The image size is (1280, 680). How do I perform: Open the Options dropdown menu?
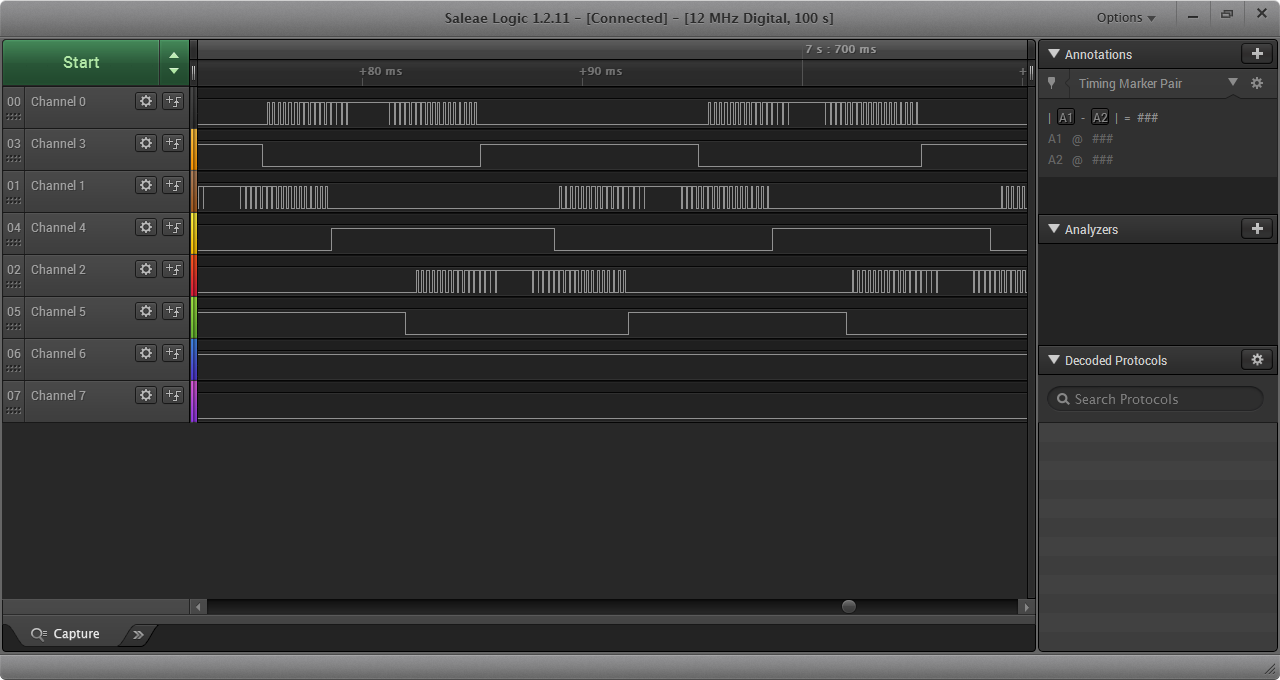point(1126,17)
